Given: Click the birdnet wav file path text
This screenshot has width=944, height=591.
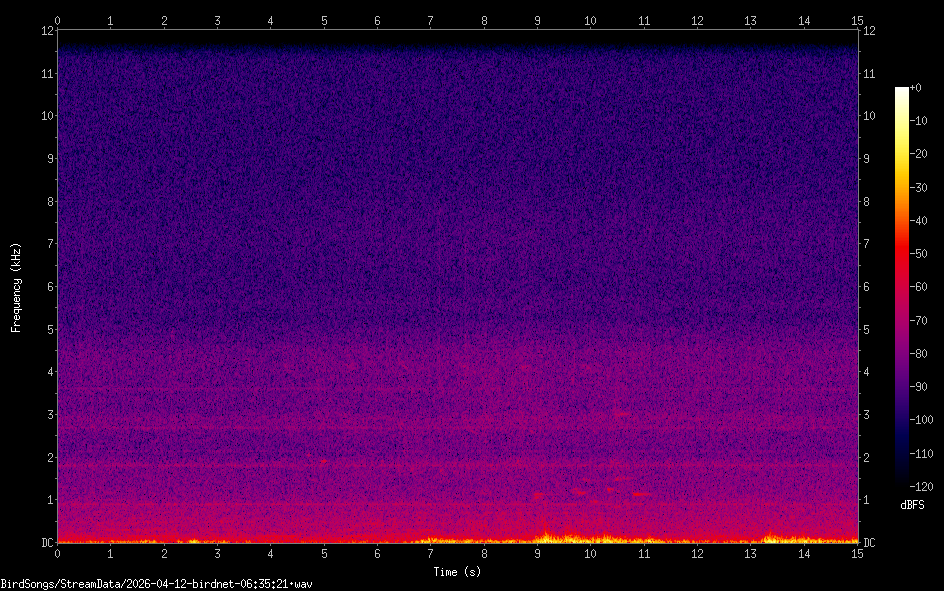Looking at the screenshot, I should [x=156, y=583].
